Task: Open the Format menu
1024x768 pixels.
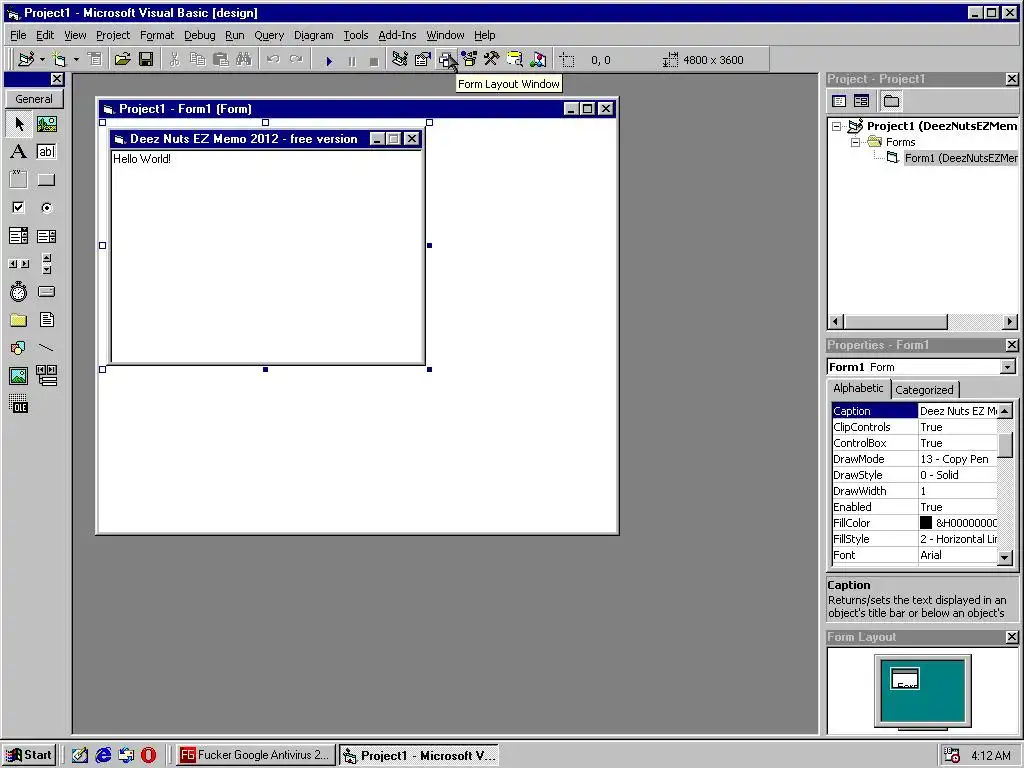Action: point(157,35)
